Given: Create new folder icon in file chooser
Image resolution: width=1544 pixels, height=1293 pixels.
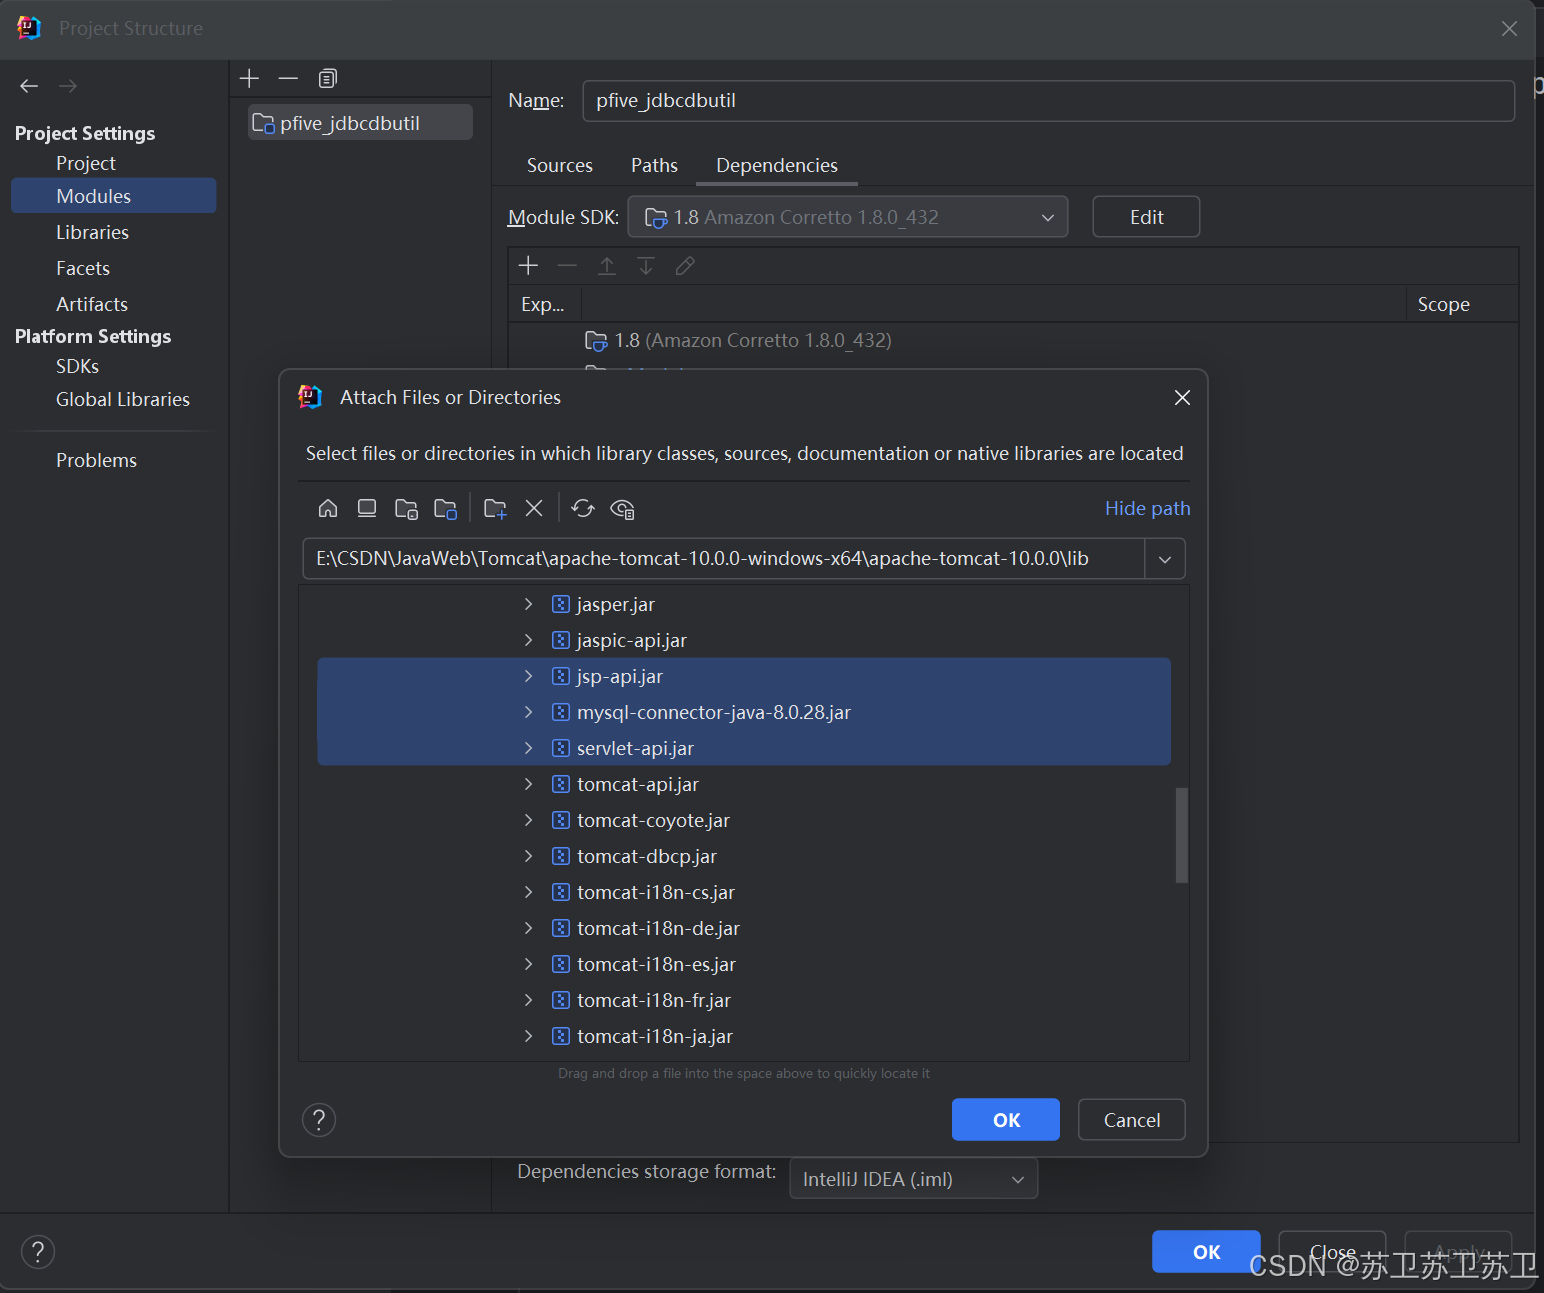Looking at the screenshot, I should pos(495,508).
